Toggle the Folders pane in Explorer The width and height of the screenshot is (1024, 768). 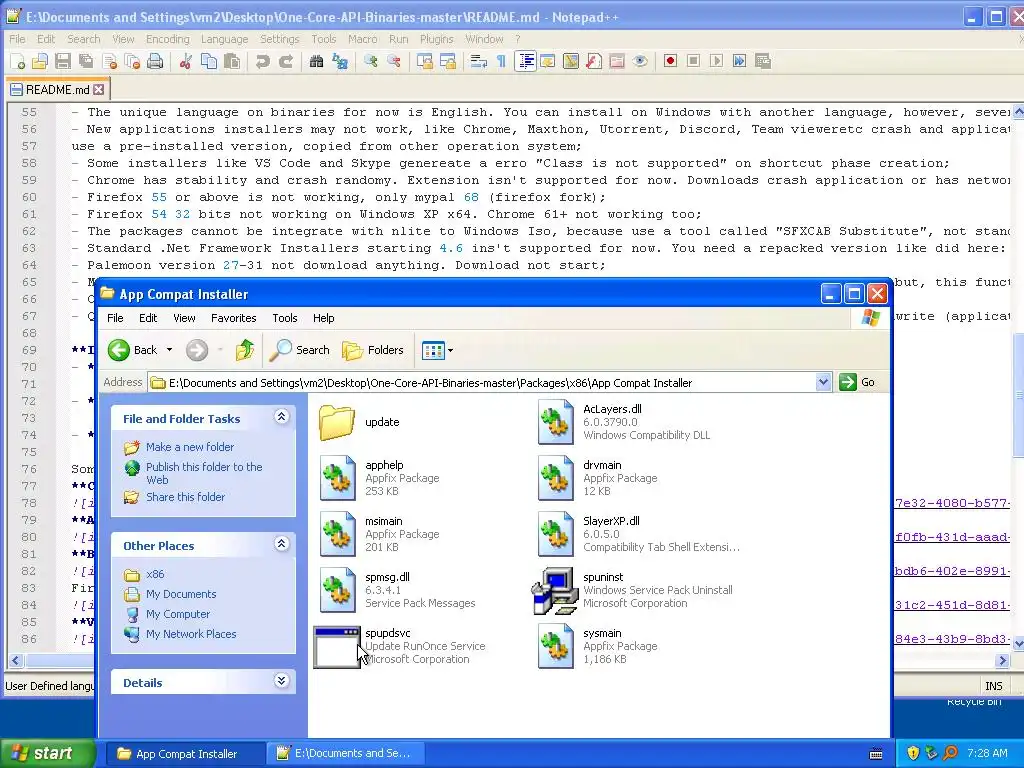373,350
